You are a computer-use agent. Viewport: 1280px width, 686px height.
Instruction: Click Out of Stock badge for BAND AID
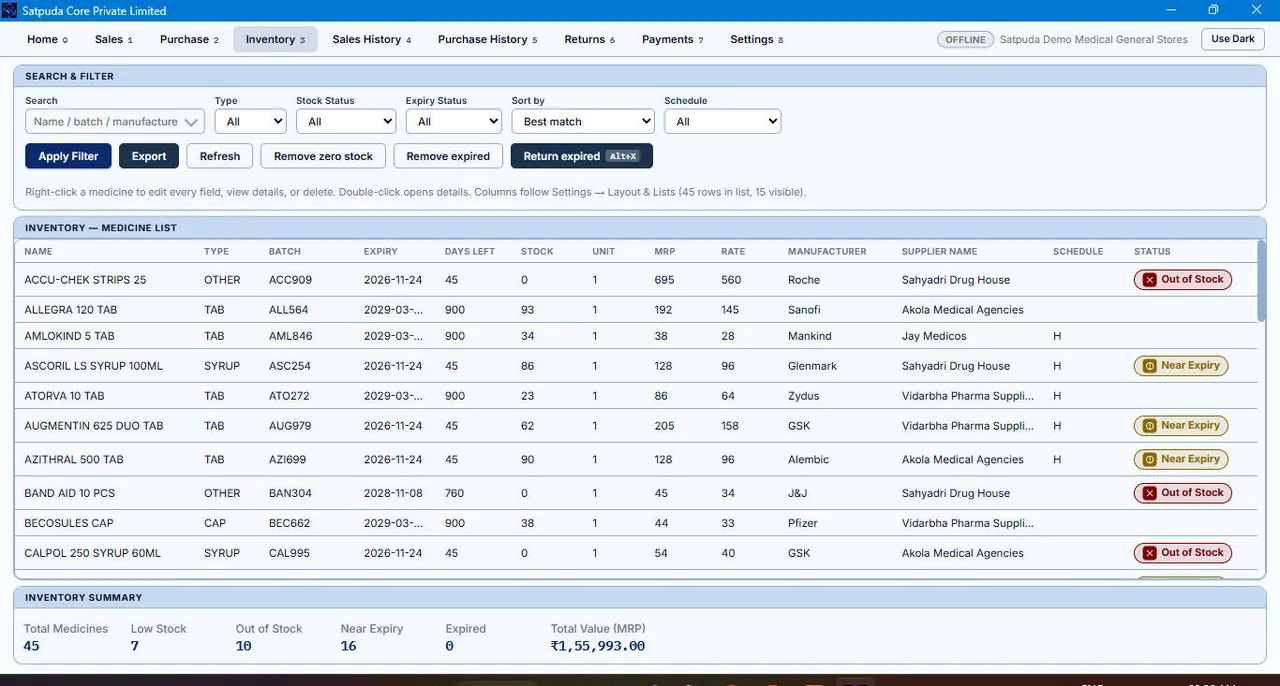[x=1182, y=493]
